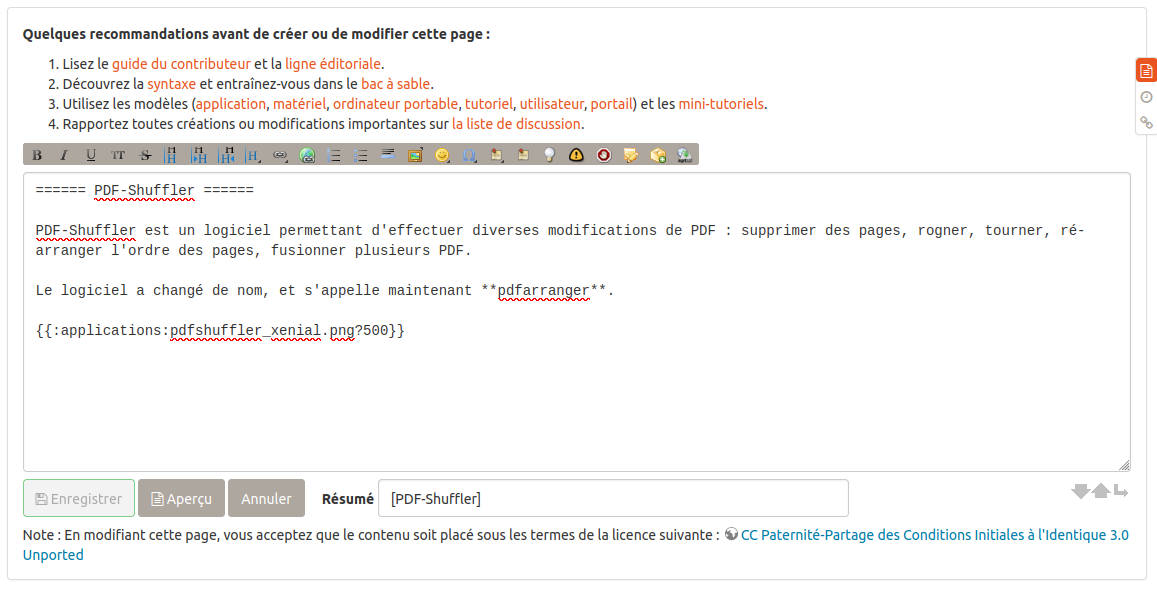Open the smileys picker
Screen dimensions: 1157x593
click(442, 155)
